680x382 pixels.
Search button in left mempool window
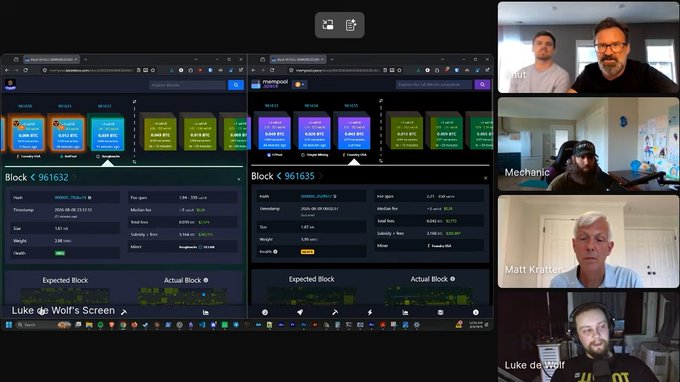tap(235, 85)
